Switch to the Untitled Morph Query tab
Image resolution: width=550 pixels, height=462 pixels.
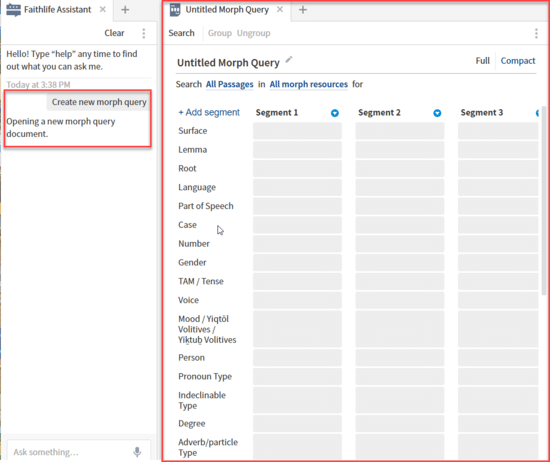pos(227,9)
